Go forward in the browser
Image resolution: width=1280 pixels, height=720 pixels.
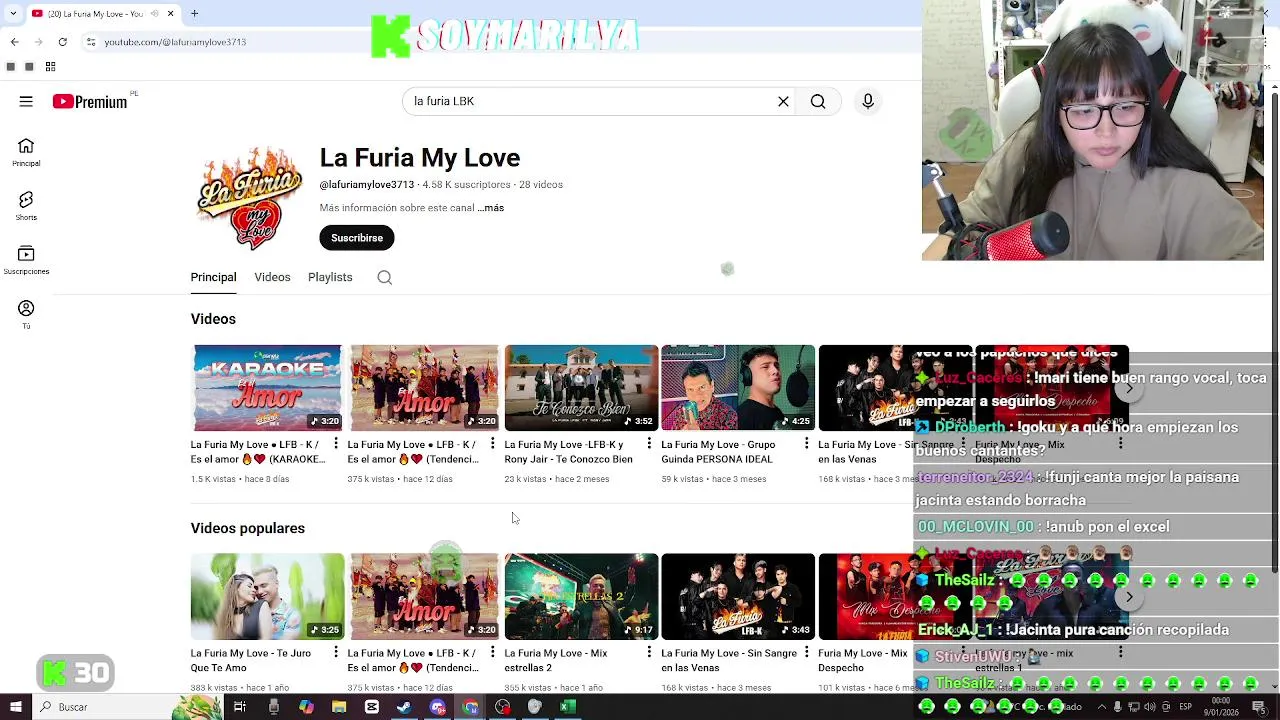tap(38, 42)
